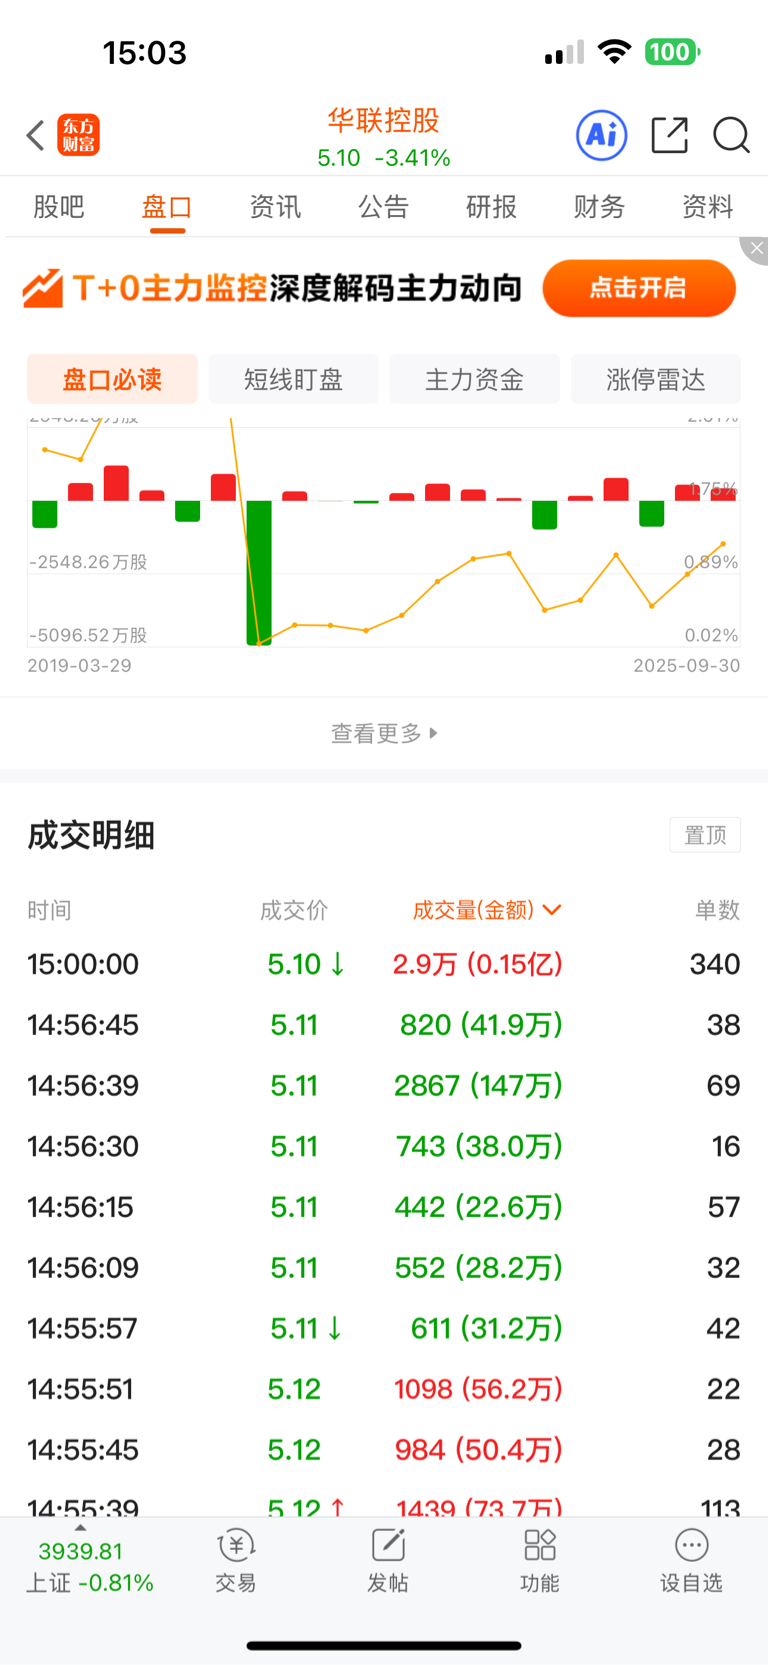Click volume 2.9万 (0.15亿)
Screen dimensions: 768x1665
pyautogui.click(x=477, y=964)
